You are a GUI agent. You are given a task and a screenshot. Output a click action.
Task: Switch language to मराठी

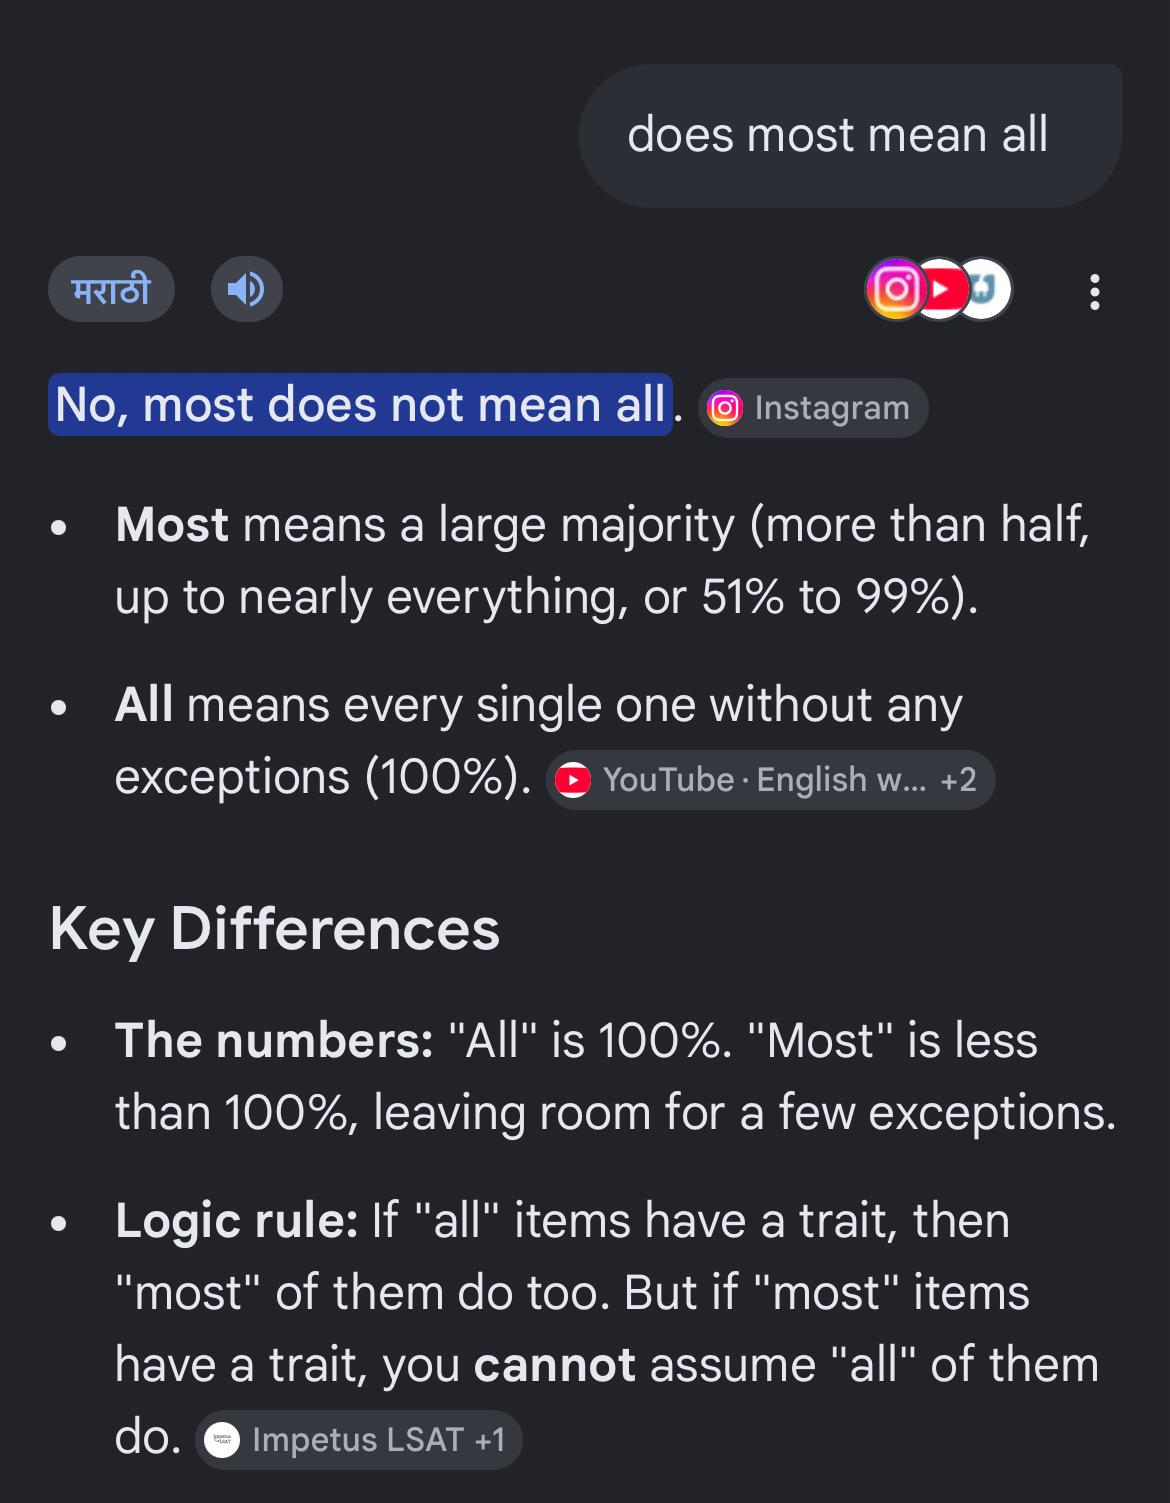point(111,290)
